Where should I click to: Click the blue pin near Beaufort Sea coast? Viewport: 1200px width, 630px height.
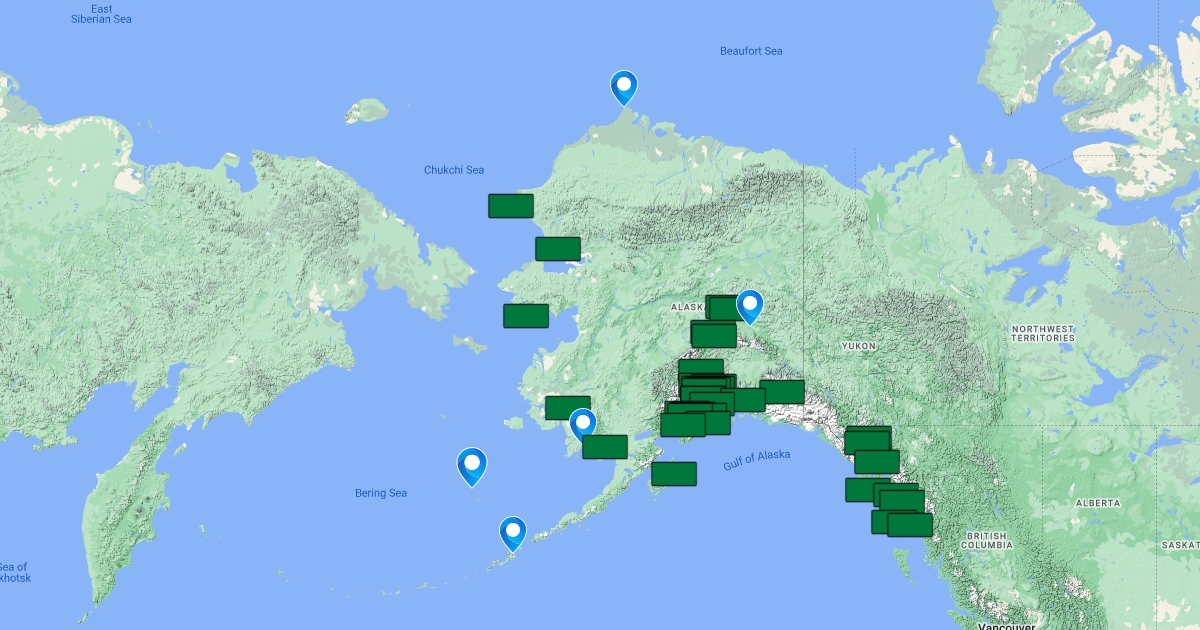click(624, 87)
